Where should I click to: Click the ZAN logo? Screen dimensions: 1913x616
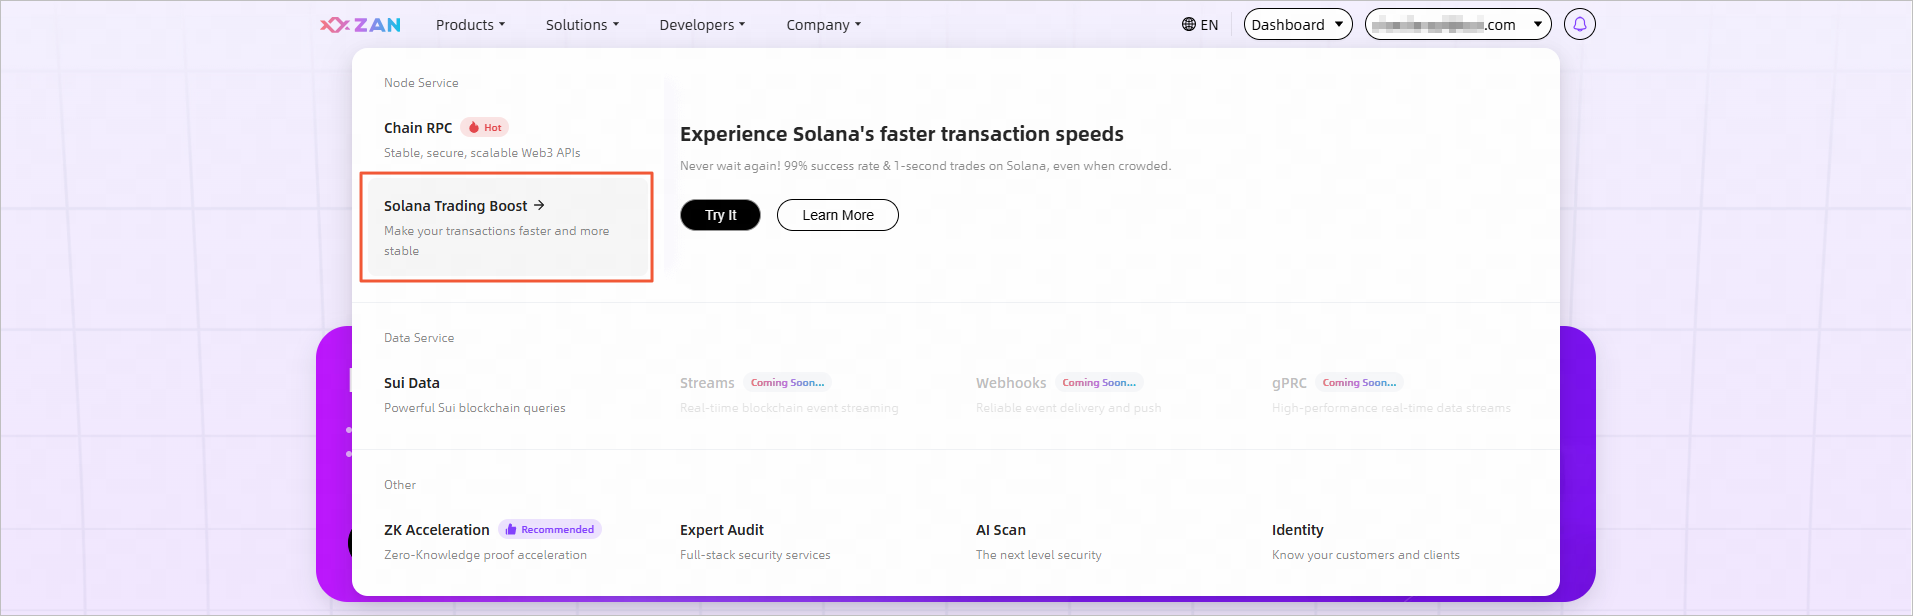[x=360, y=25]
